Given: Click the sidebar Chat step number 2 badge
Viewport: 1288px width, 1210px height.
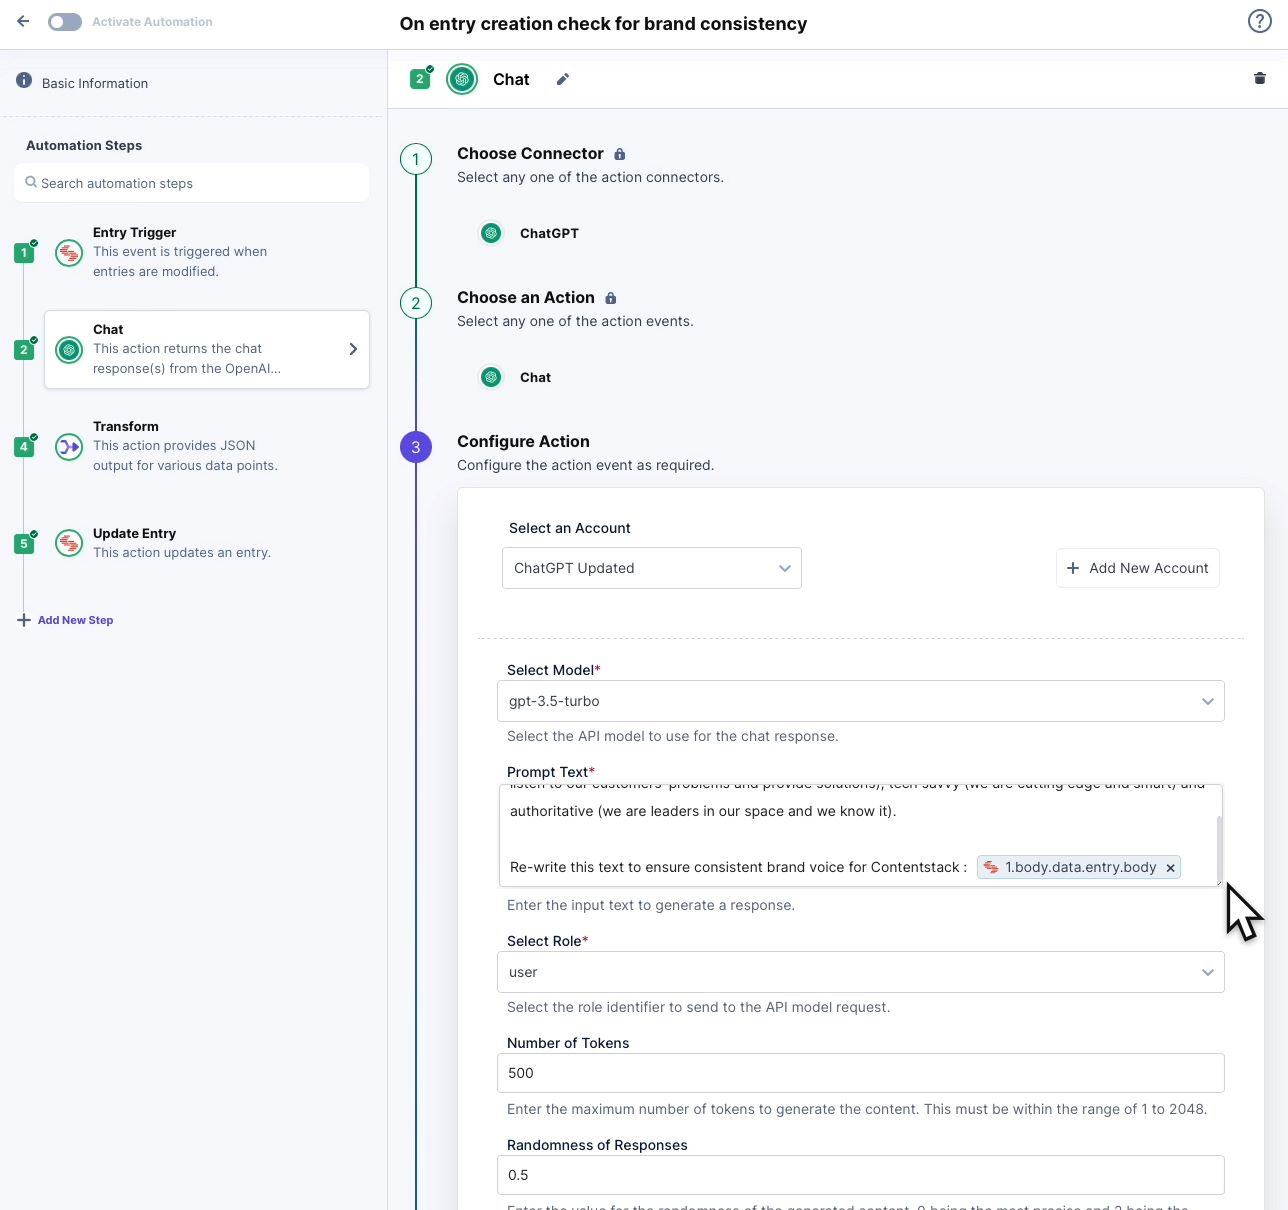Looking at the screenshot, I should click(24, 350).
